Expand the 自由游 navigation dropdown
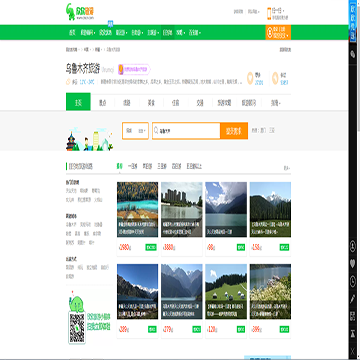The height and width of the screenshot is (360, 360). [137, 33]
